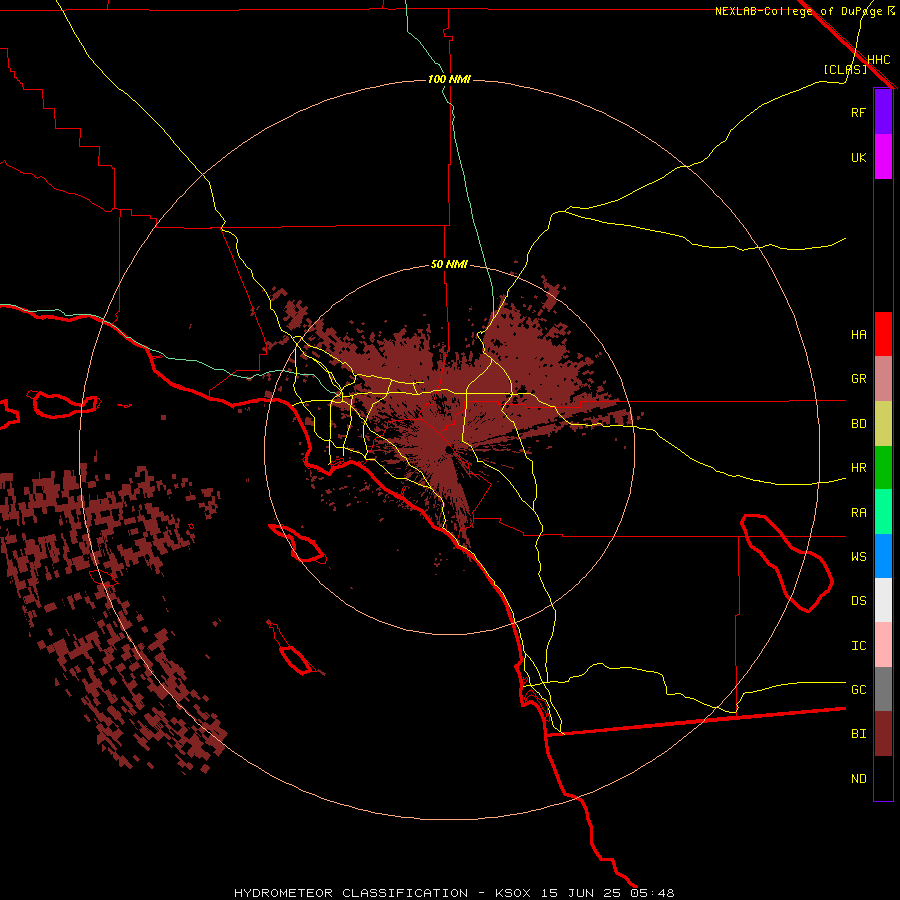The height and width of the screenshot is (900, 900).
Task: Click the UK magenta legend swatch
Action: (x=883, y=157)
